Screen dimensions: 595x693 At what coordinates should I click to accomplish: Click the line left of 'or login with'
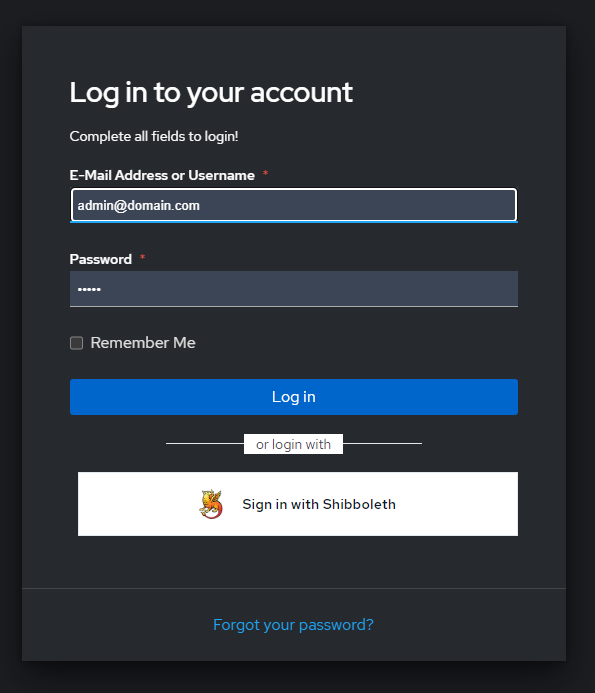tap(205, 443)
